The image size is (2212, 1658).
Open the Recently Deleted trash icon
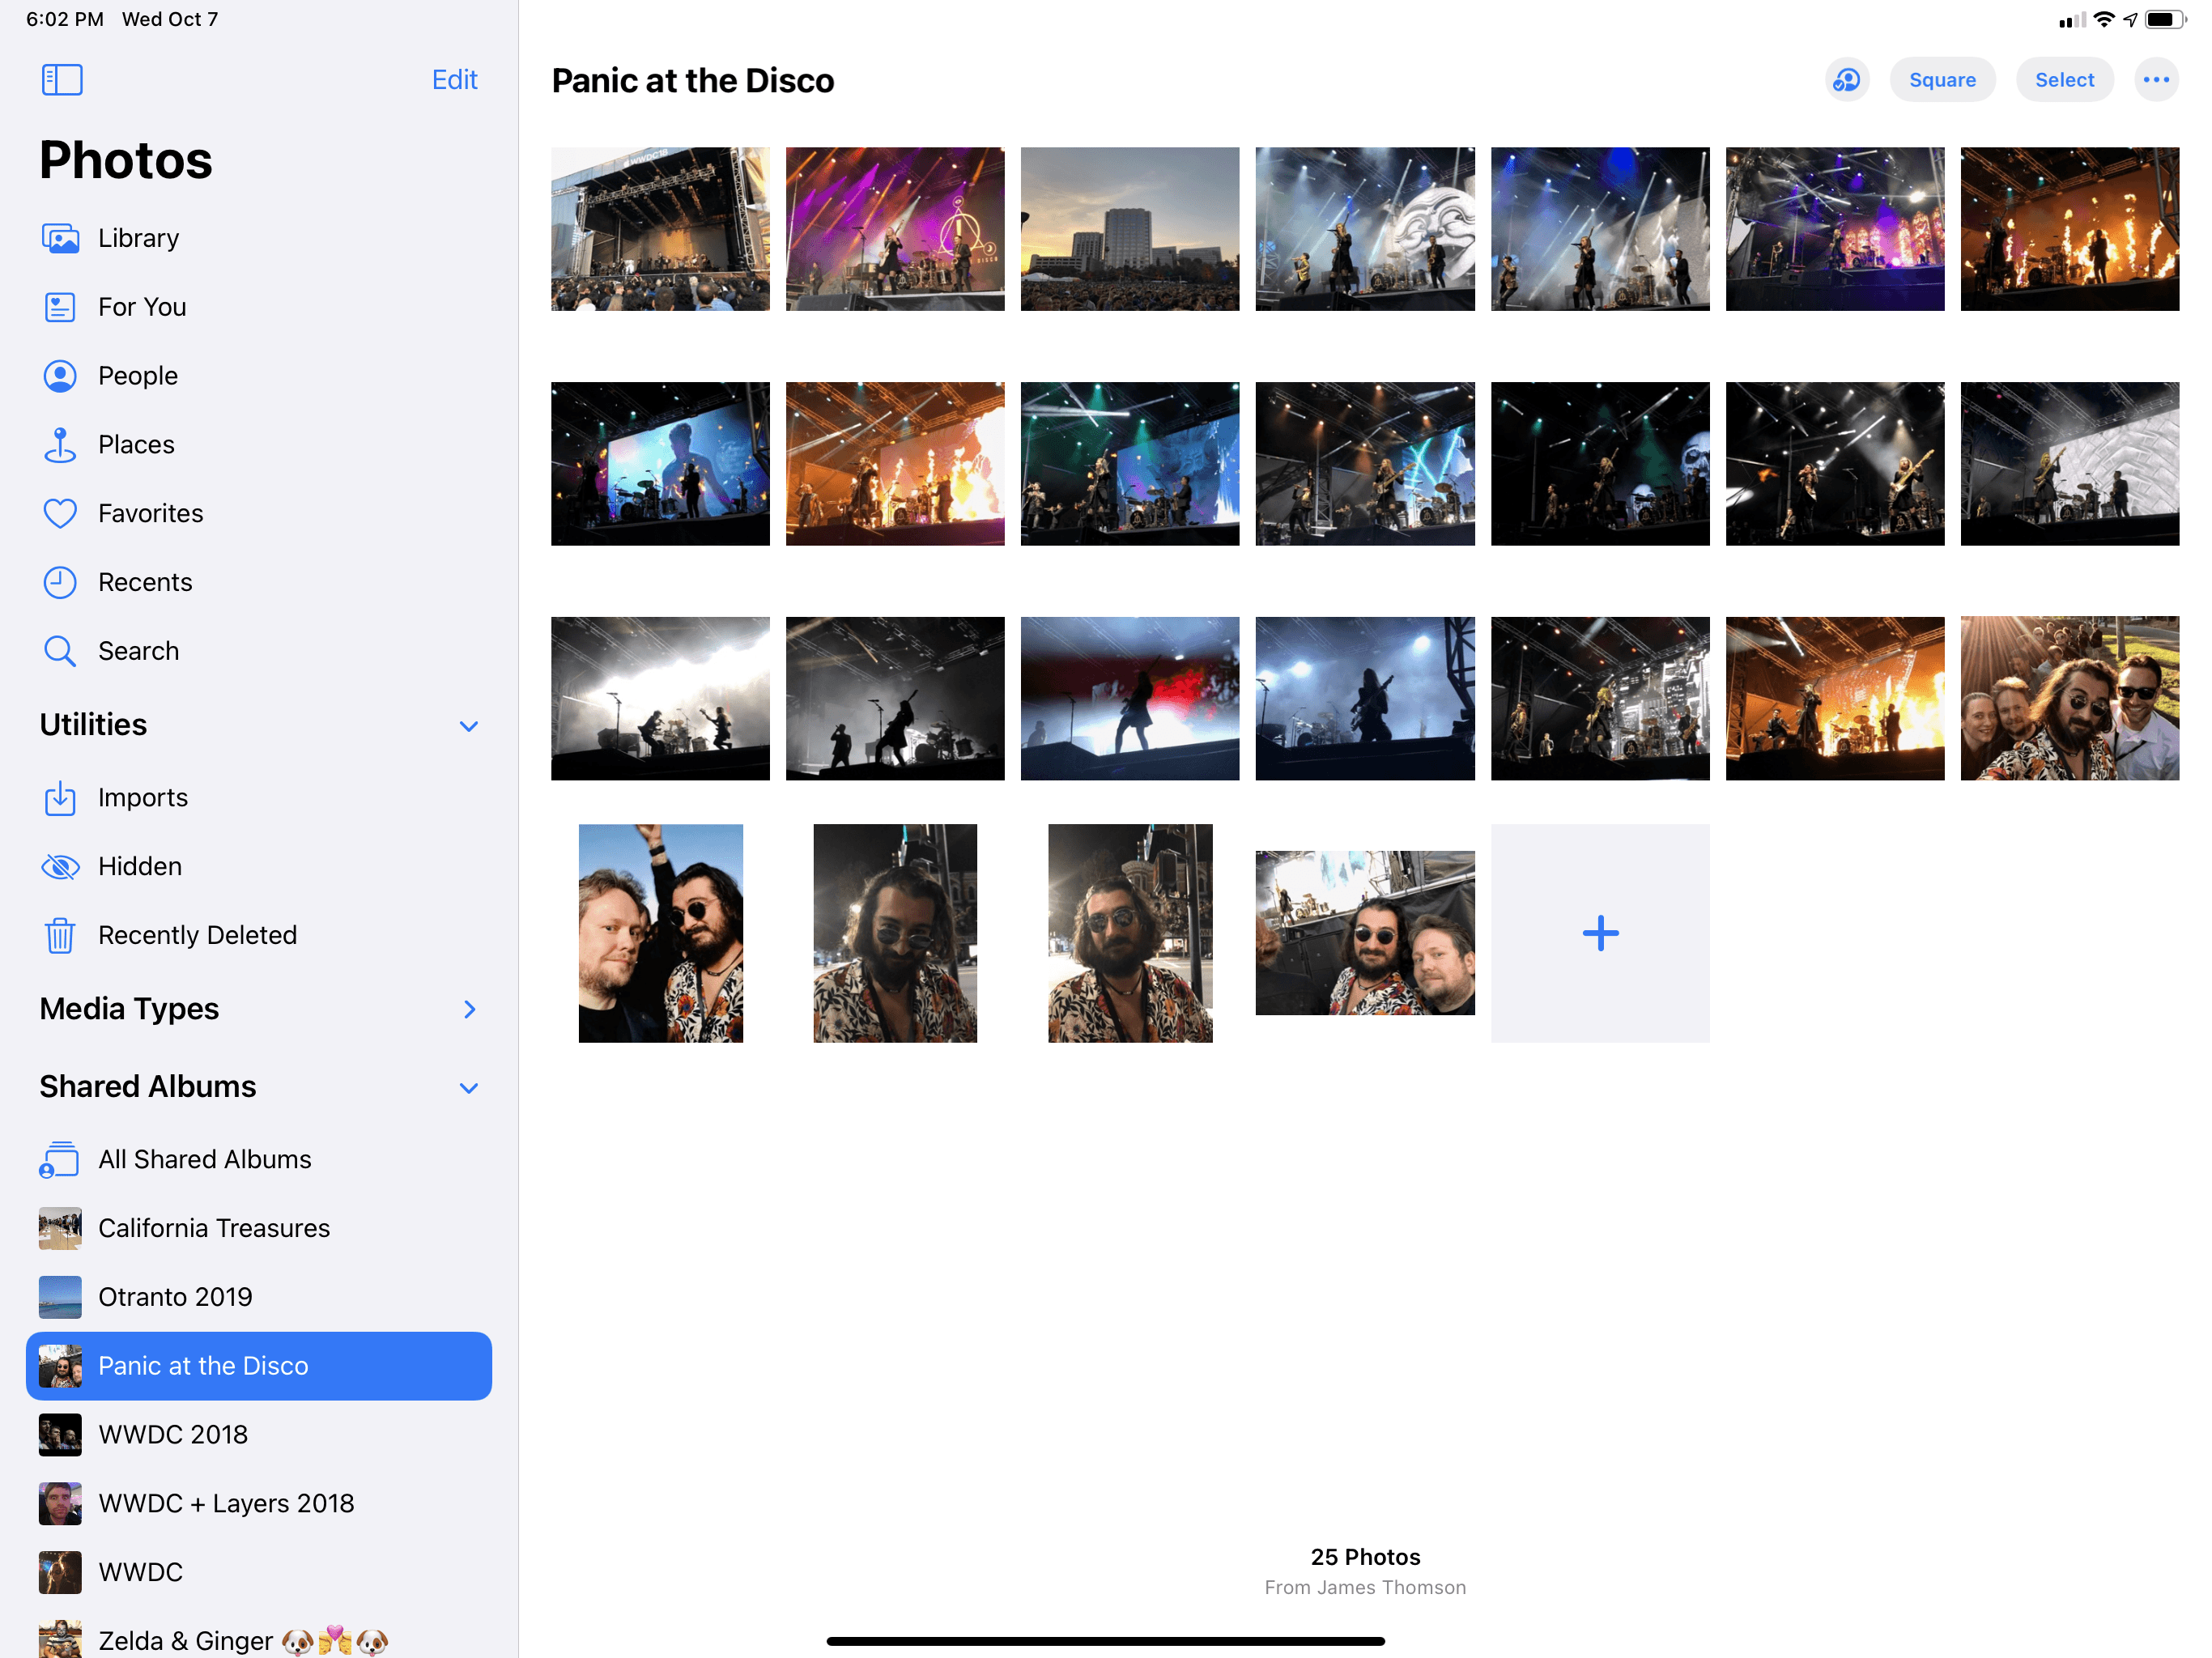[60, 935]
